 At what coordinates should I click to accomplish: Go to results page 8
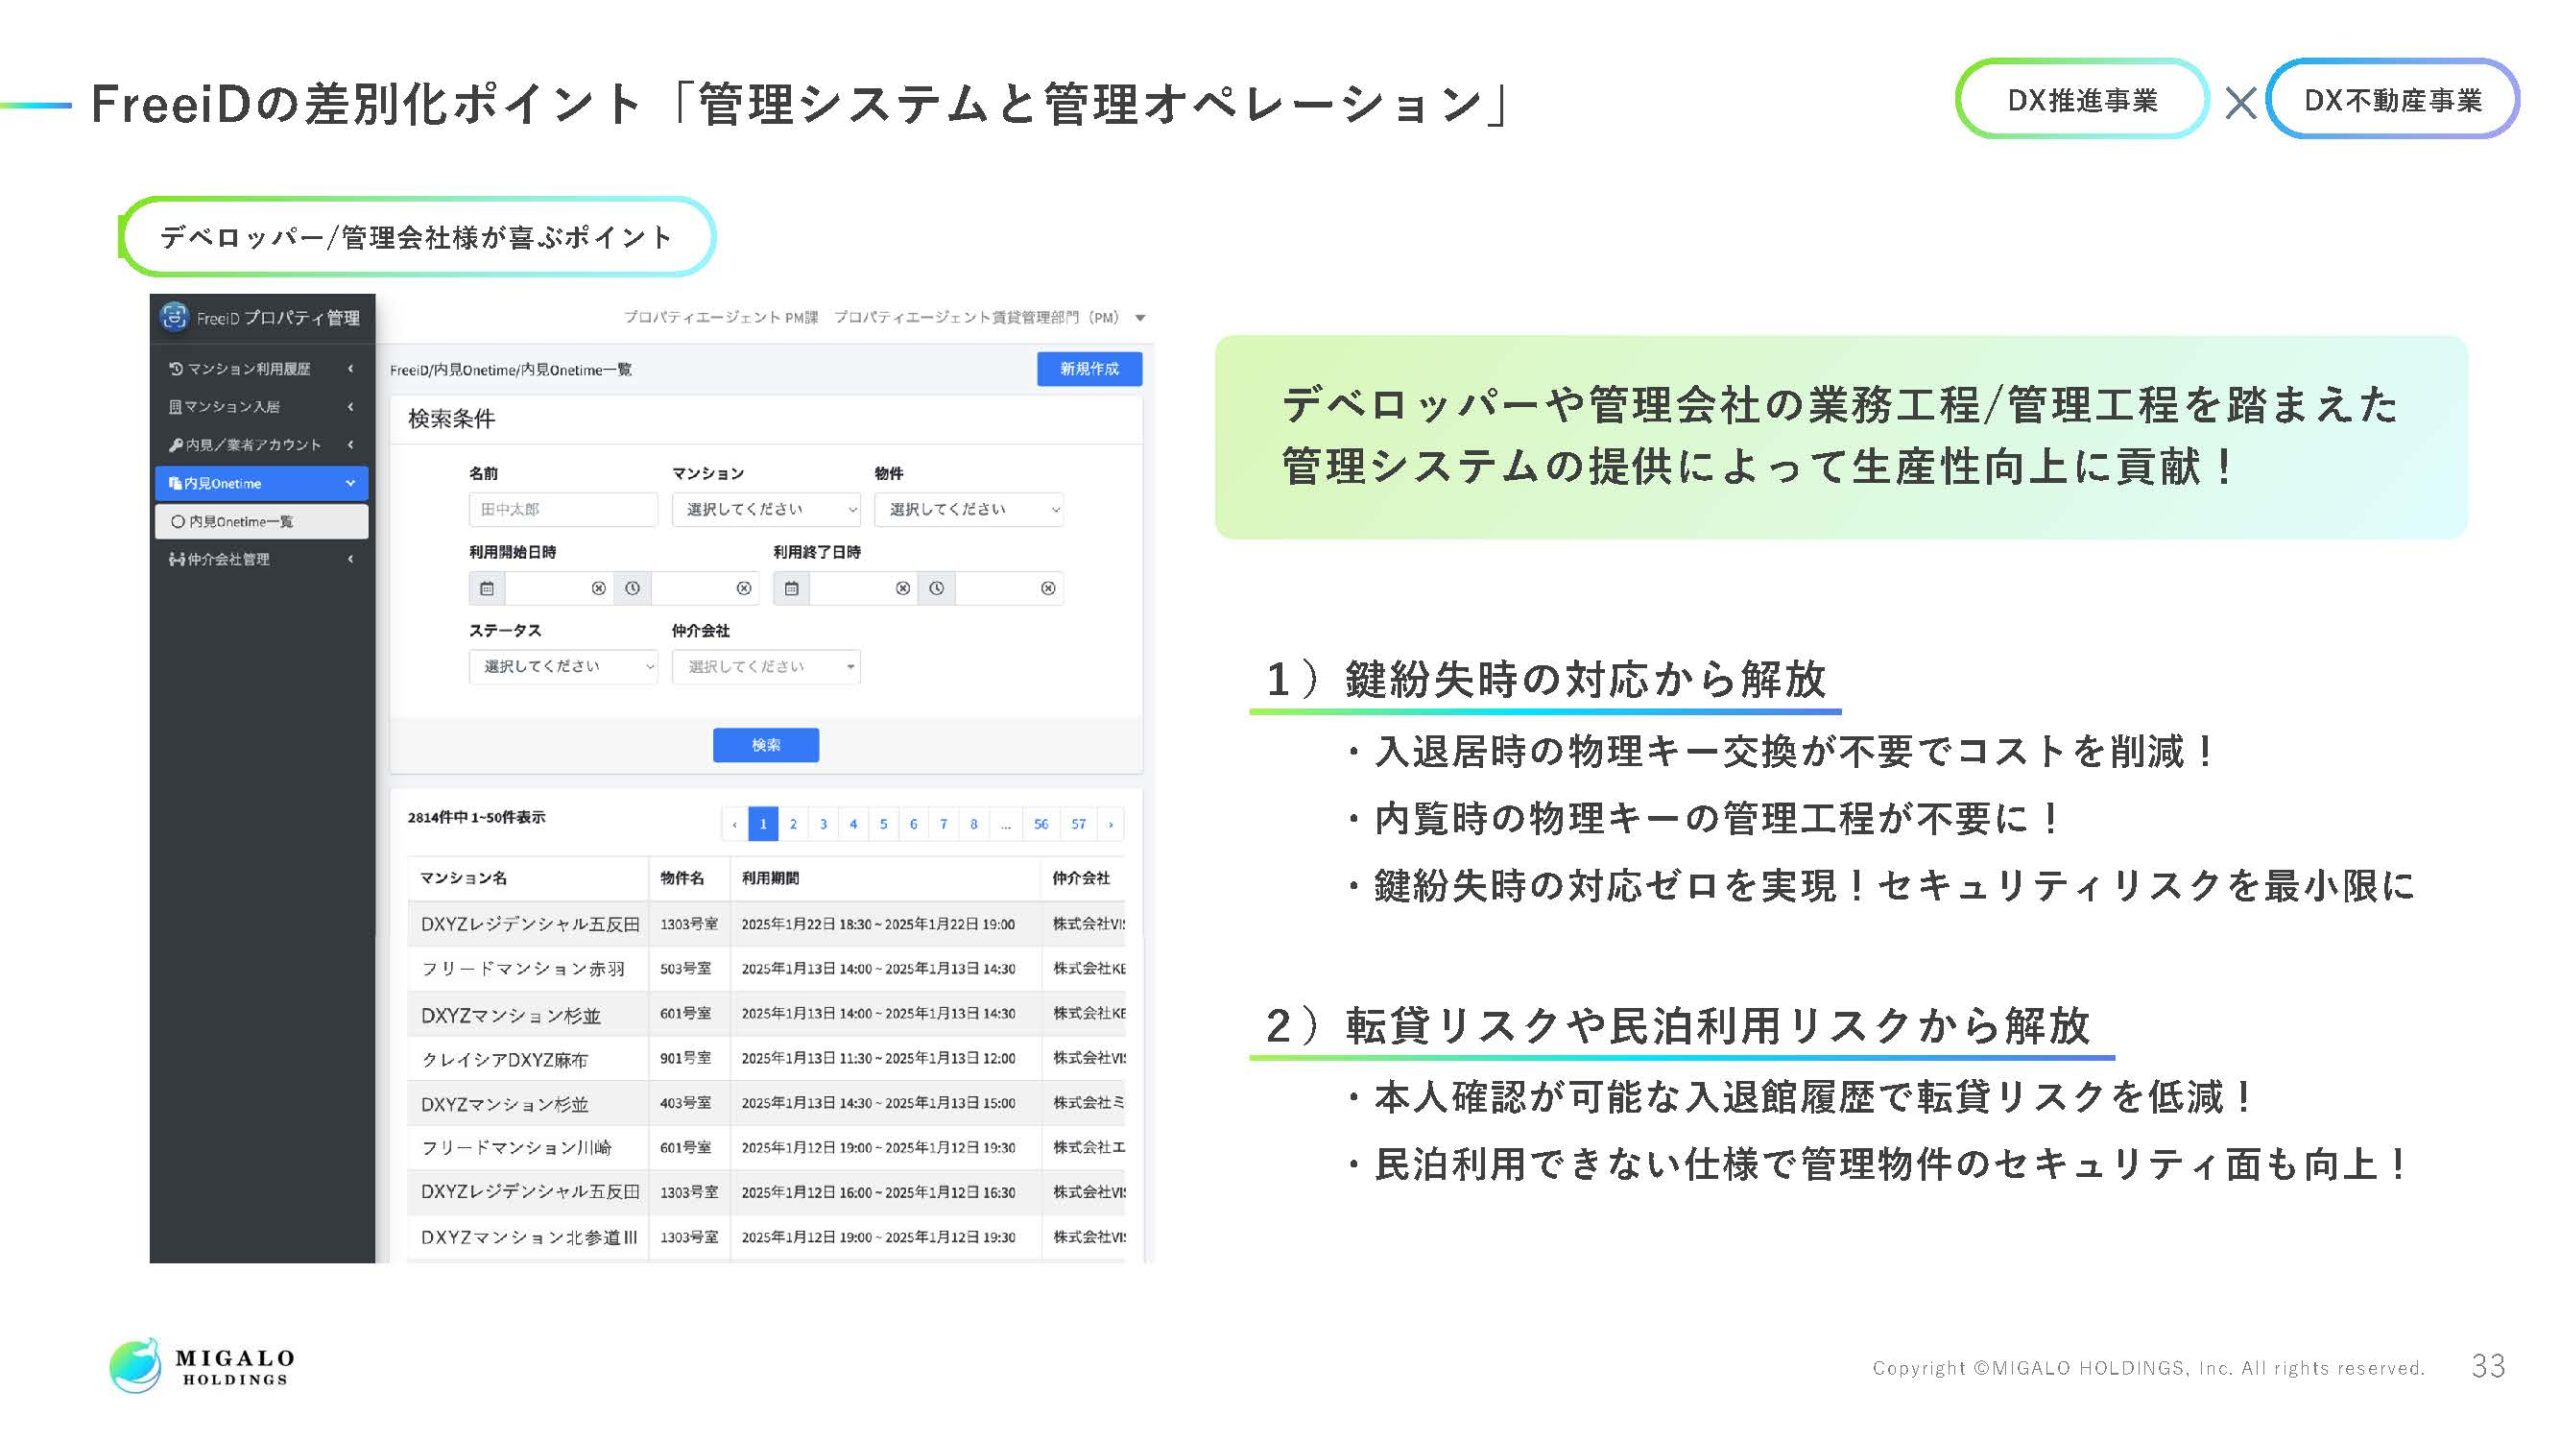pyautogui.click(x=973, y=824)
